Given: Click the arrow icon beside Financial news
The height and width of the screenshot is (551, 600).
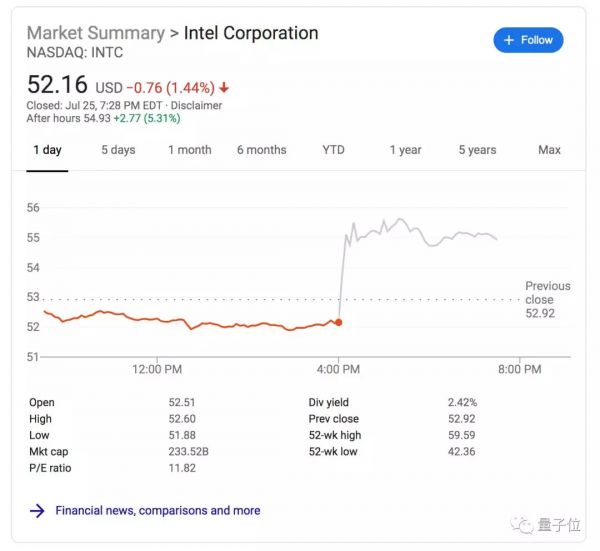Looking at the screenshot, I should pyautogui.click(x=37, y=511).
